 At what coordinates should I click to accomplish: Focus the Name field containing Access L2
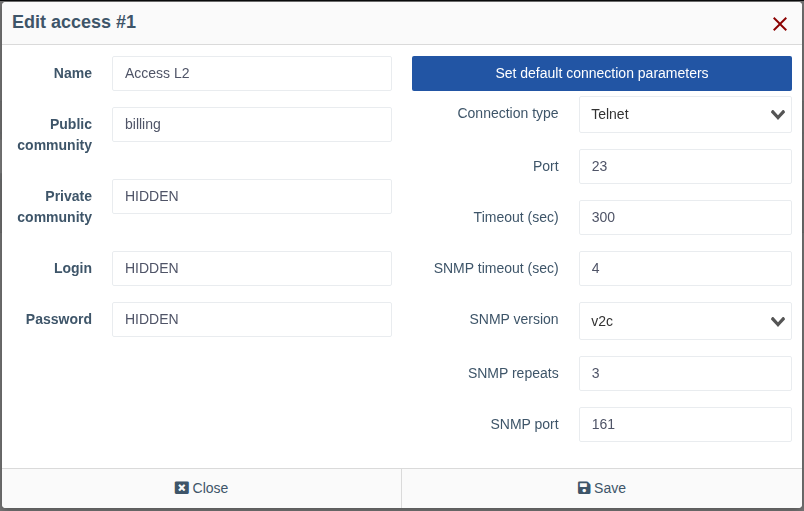[x=252, y=73]
